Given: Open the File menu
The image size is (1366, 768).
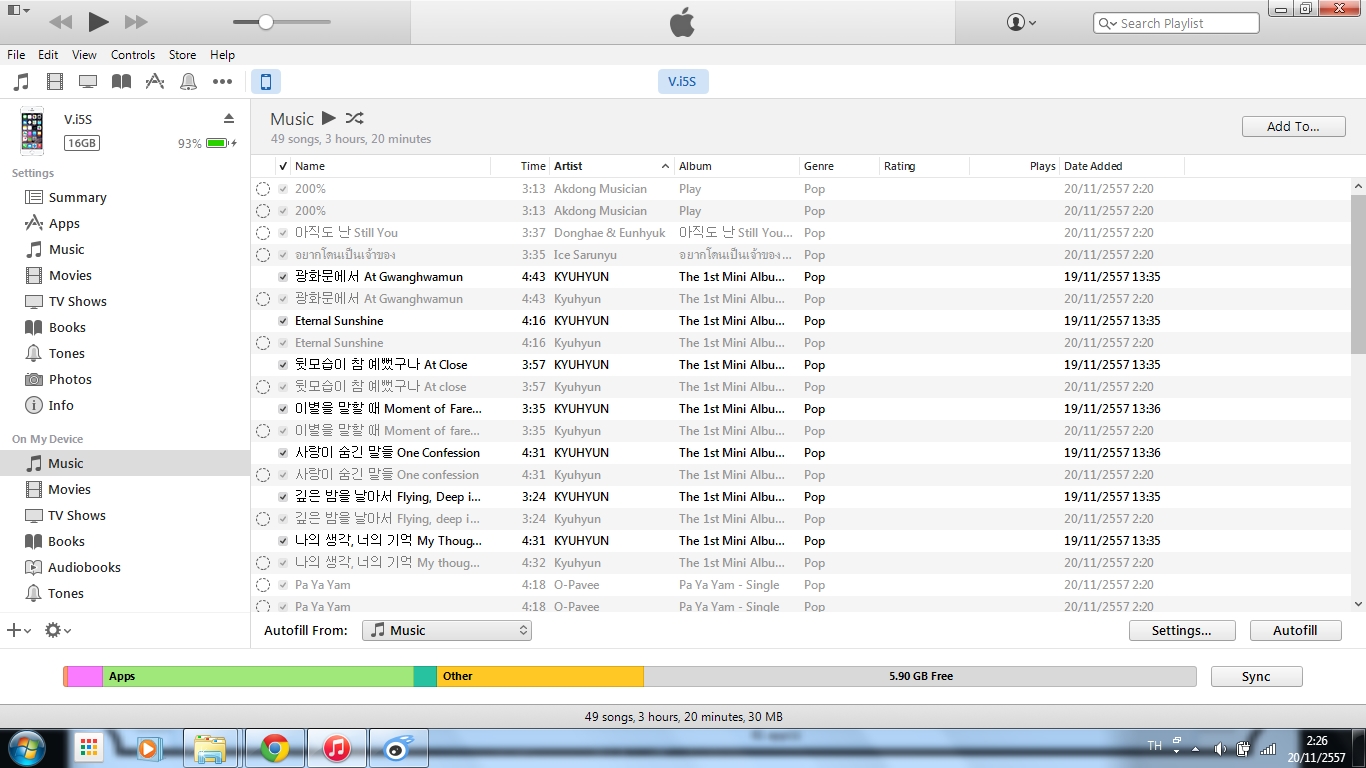Looking at the screenshot, I should [x=16, y=55].
